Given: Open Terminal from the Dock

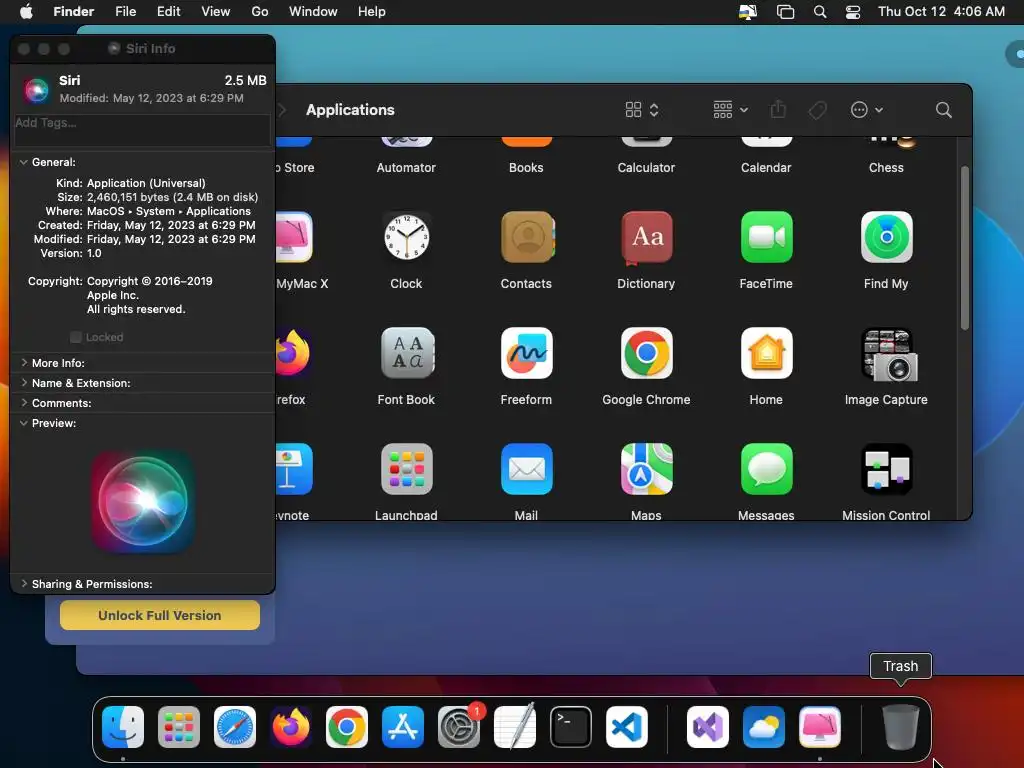Looking at the screenshot, I should pos(571,727).
